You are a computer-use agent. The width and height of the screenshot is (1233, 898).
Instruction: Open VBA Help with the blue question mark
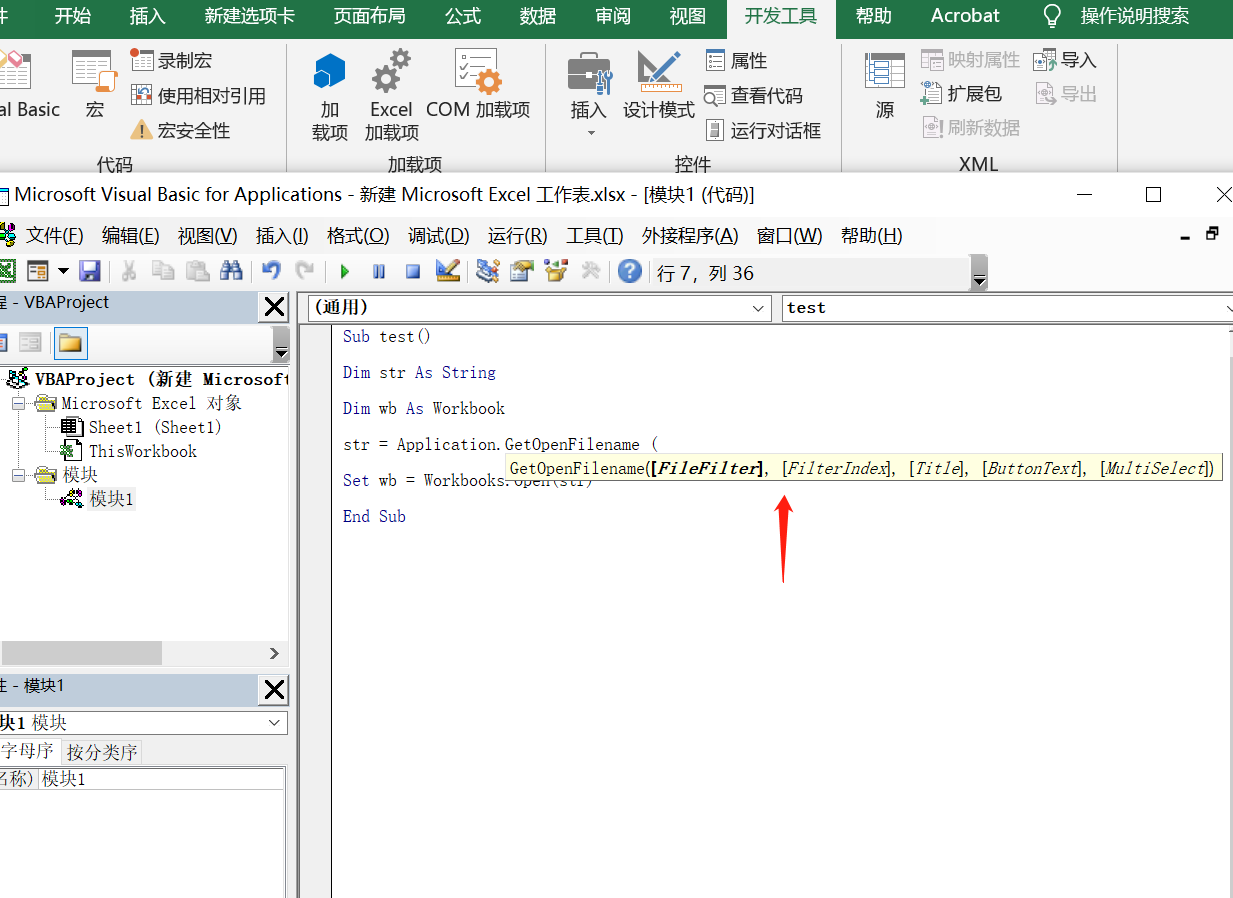(x=629, y=271)
